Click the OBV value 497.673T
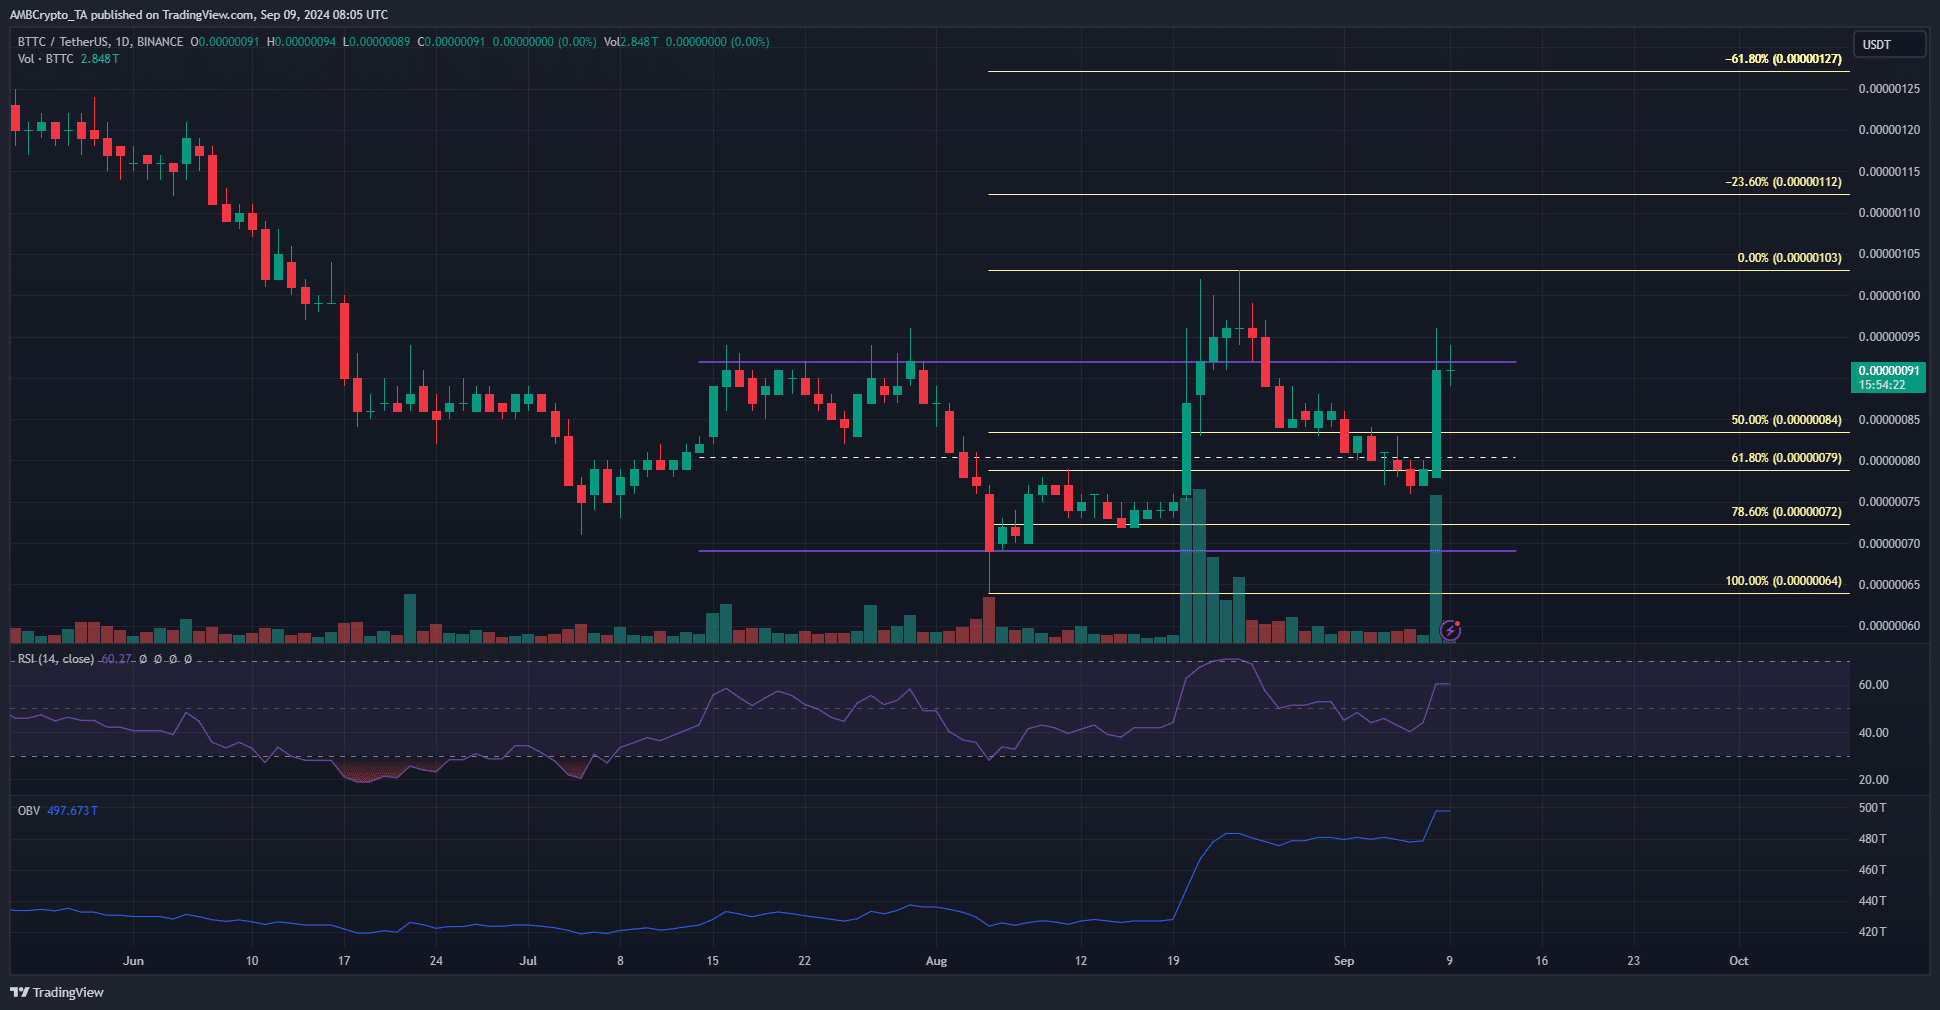The image size is (1940, 1010). [72, 810]
